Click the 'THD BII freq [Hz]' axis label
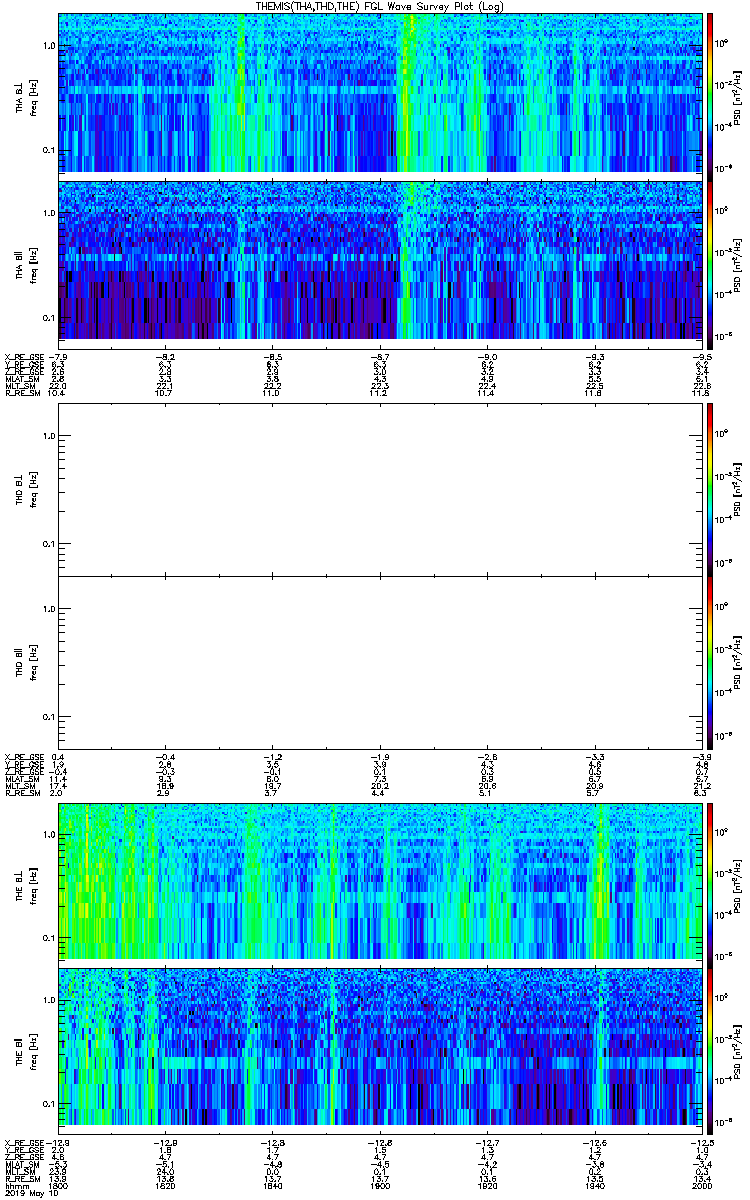This screenshot has width=750, height=1200. 26,662
